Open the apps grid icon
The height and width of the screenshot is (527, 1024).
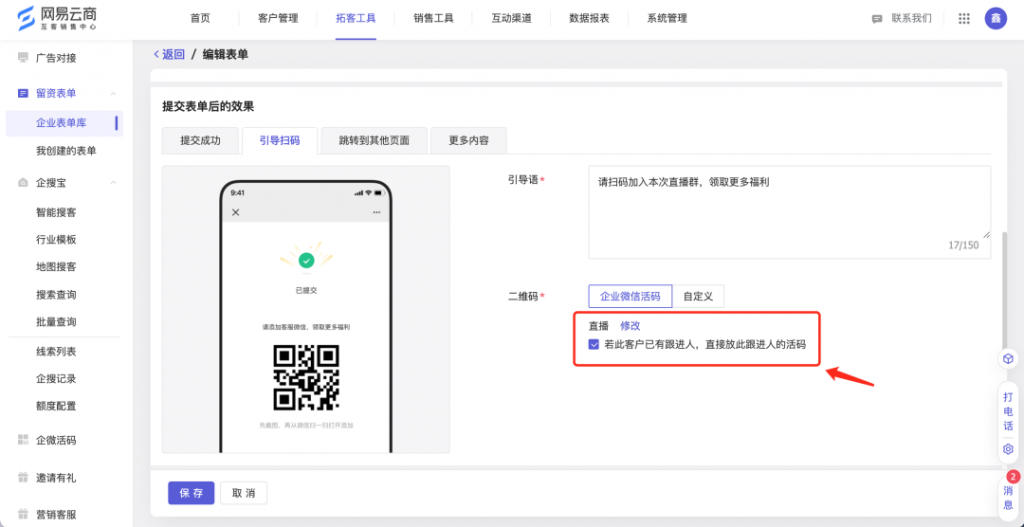coord(963,18)
